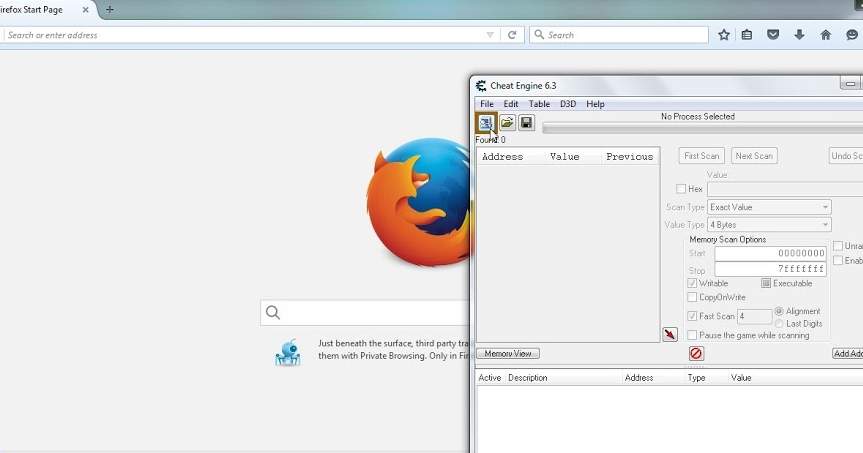The width and height of the screenshot is (863, 453).
Task: Click the Add Address Manually button
Action: (848, 353)
